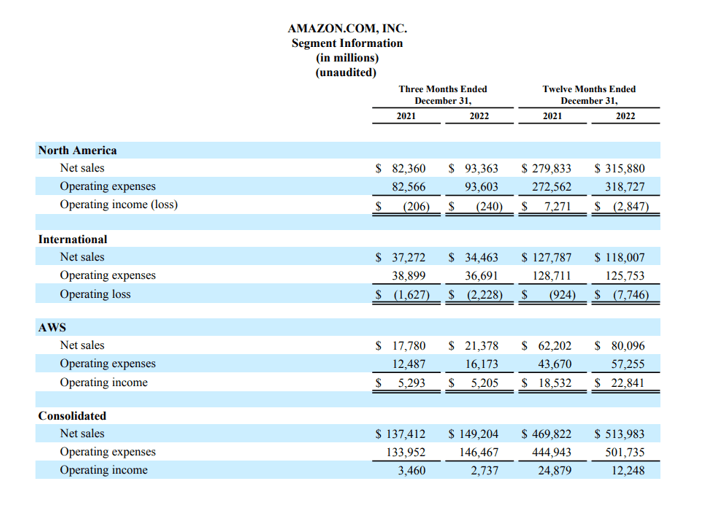Viewport: 702px width, 513px height.
Task: Select North America net sales value 93,363
Action: [x=481, y=168]
